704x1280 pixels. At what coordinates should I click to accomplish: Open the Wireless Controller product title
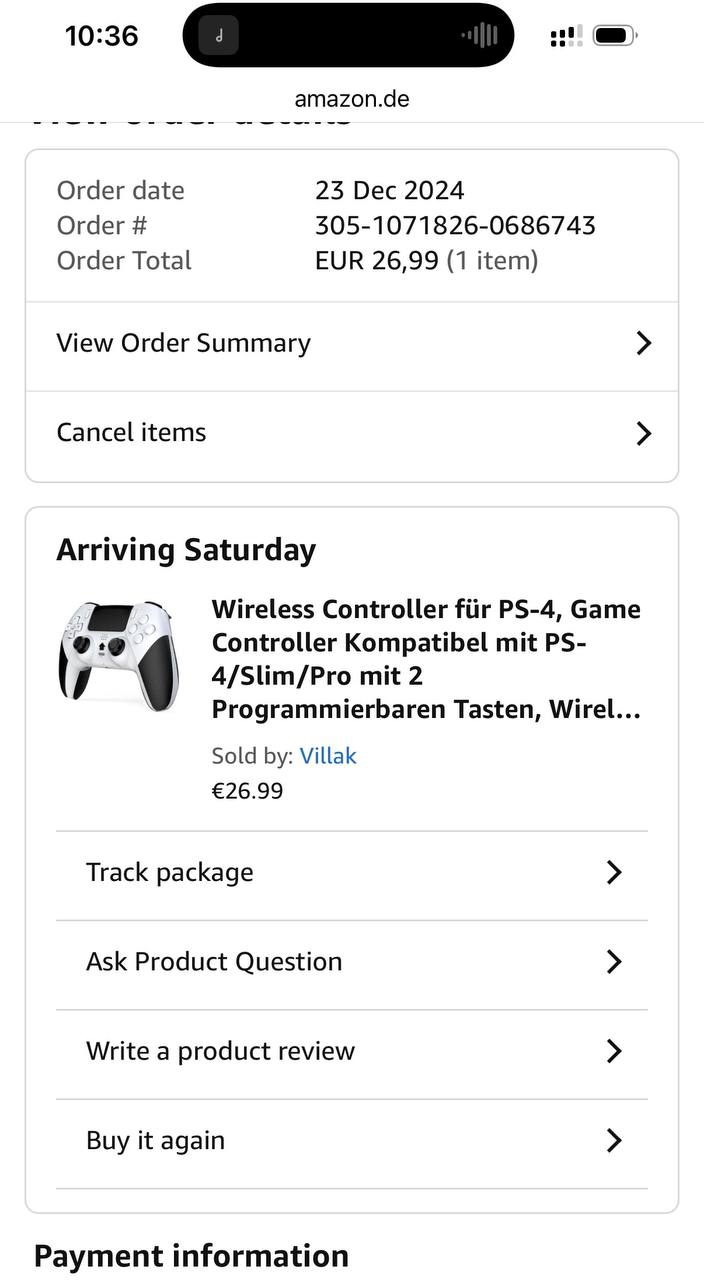click(426, 660)
